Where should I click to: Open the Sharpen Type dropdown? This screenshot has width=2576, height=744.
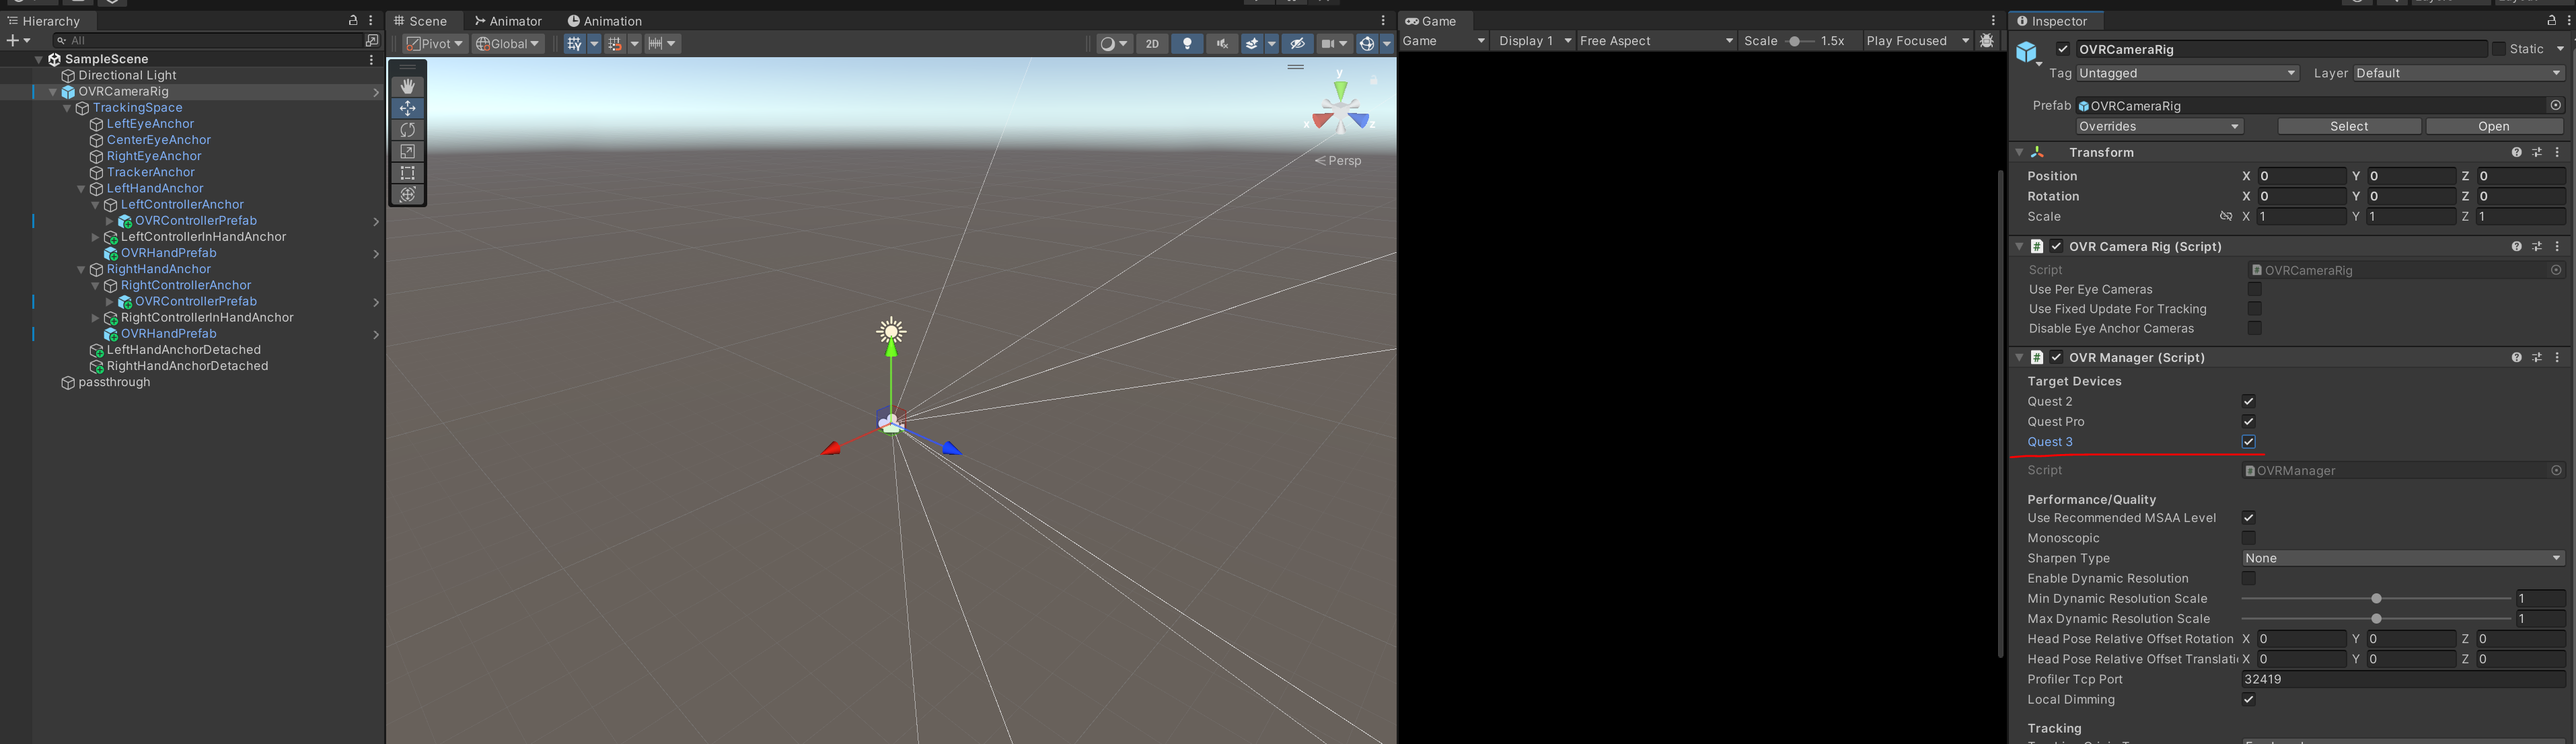pos(2402,558)
